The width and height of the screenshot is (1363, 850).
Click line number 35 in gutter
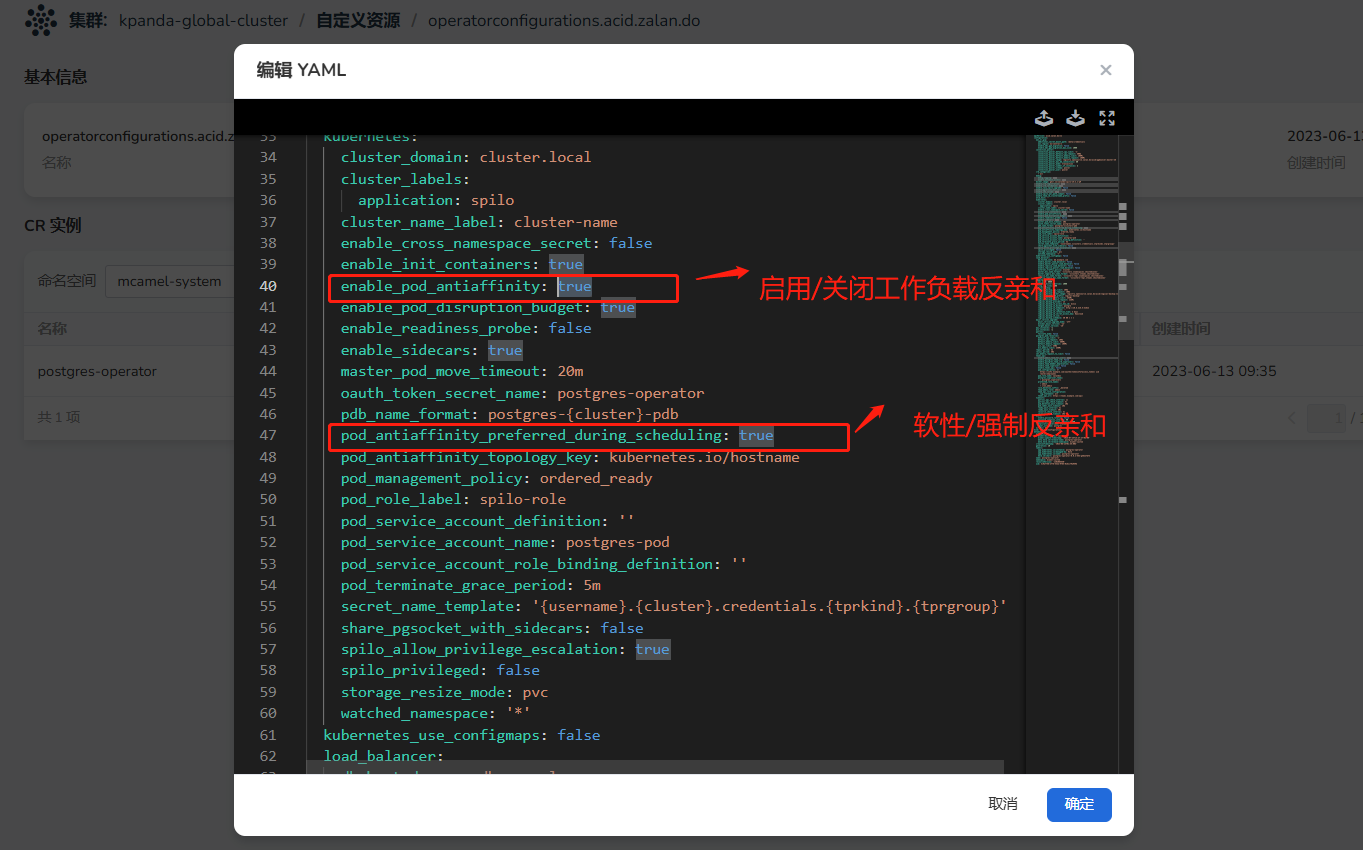[x=267, y=179]
